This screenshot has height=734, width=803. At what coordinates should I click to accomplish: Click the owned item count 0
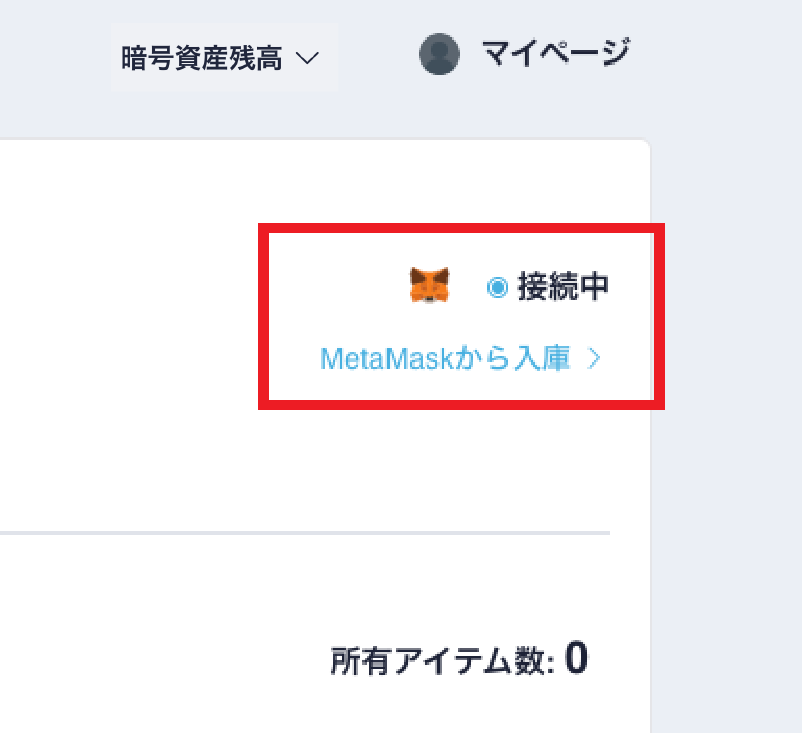coord(576,658)
